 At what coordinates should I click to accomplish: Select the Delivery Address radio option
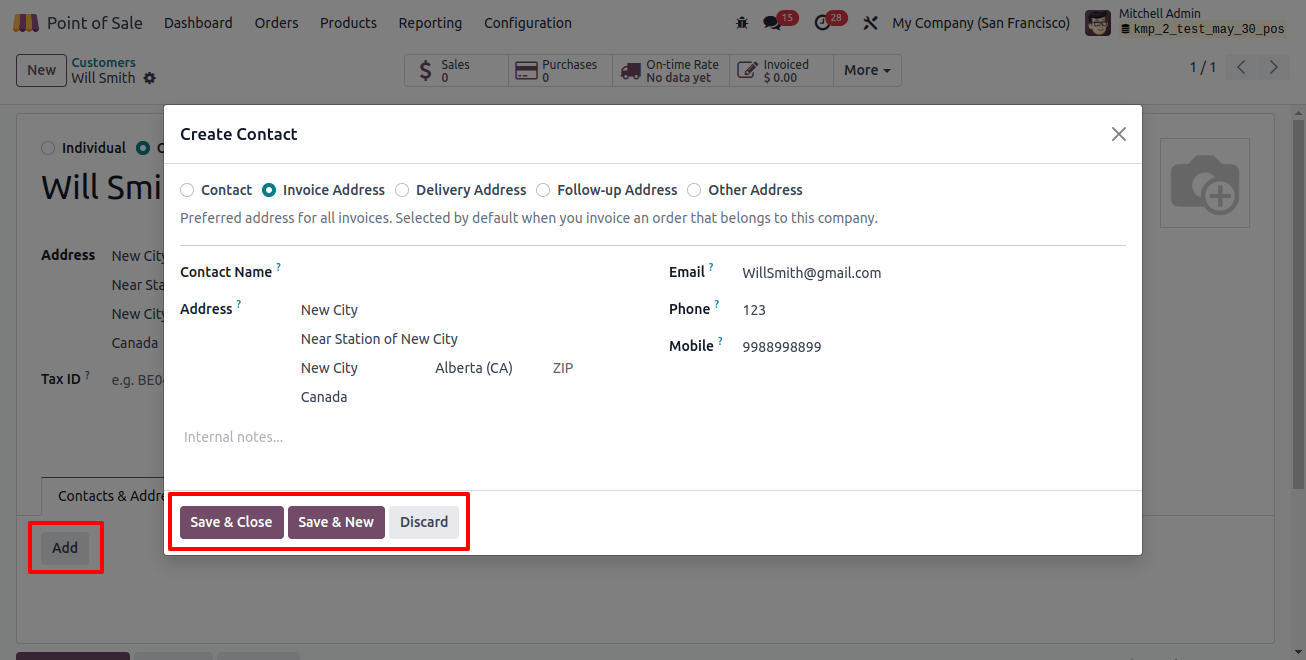tap(402, 190)
